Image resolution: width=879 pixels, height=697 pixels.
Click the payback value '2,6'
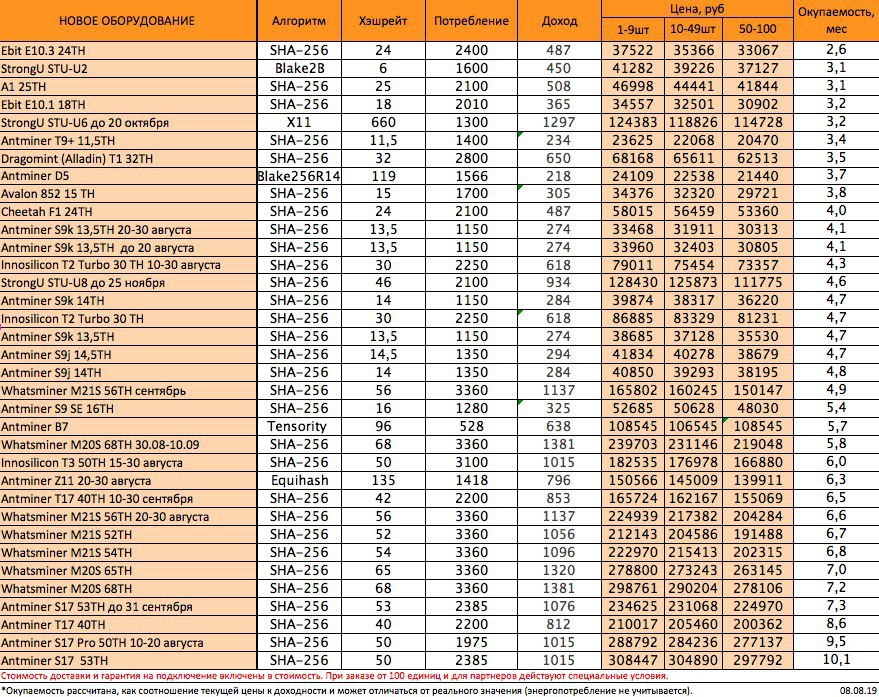[x=836, y=49]
